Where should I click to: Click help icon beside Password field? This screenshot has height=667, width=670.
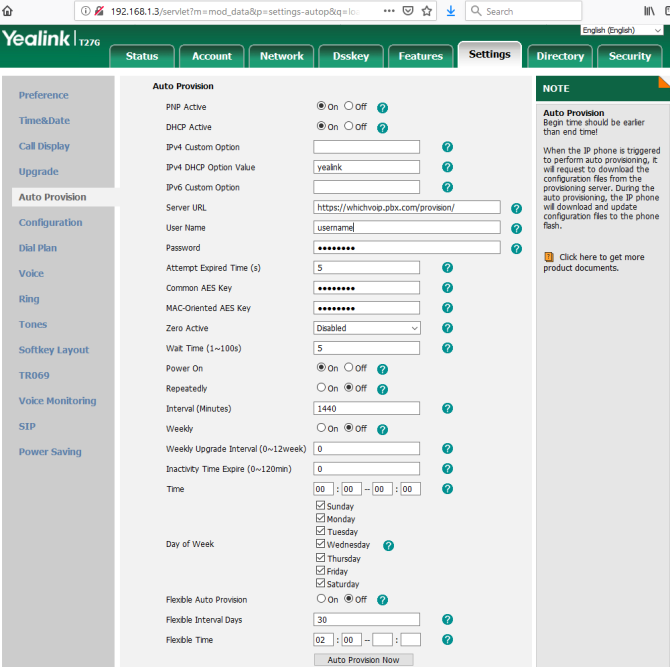(516, 249)
